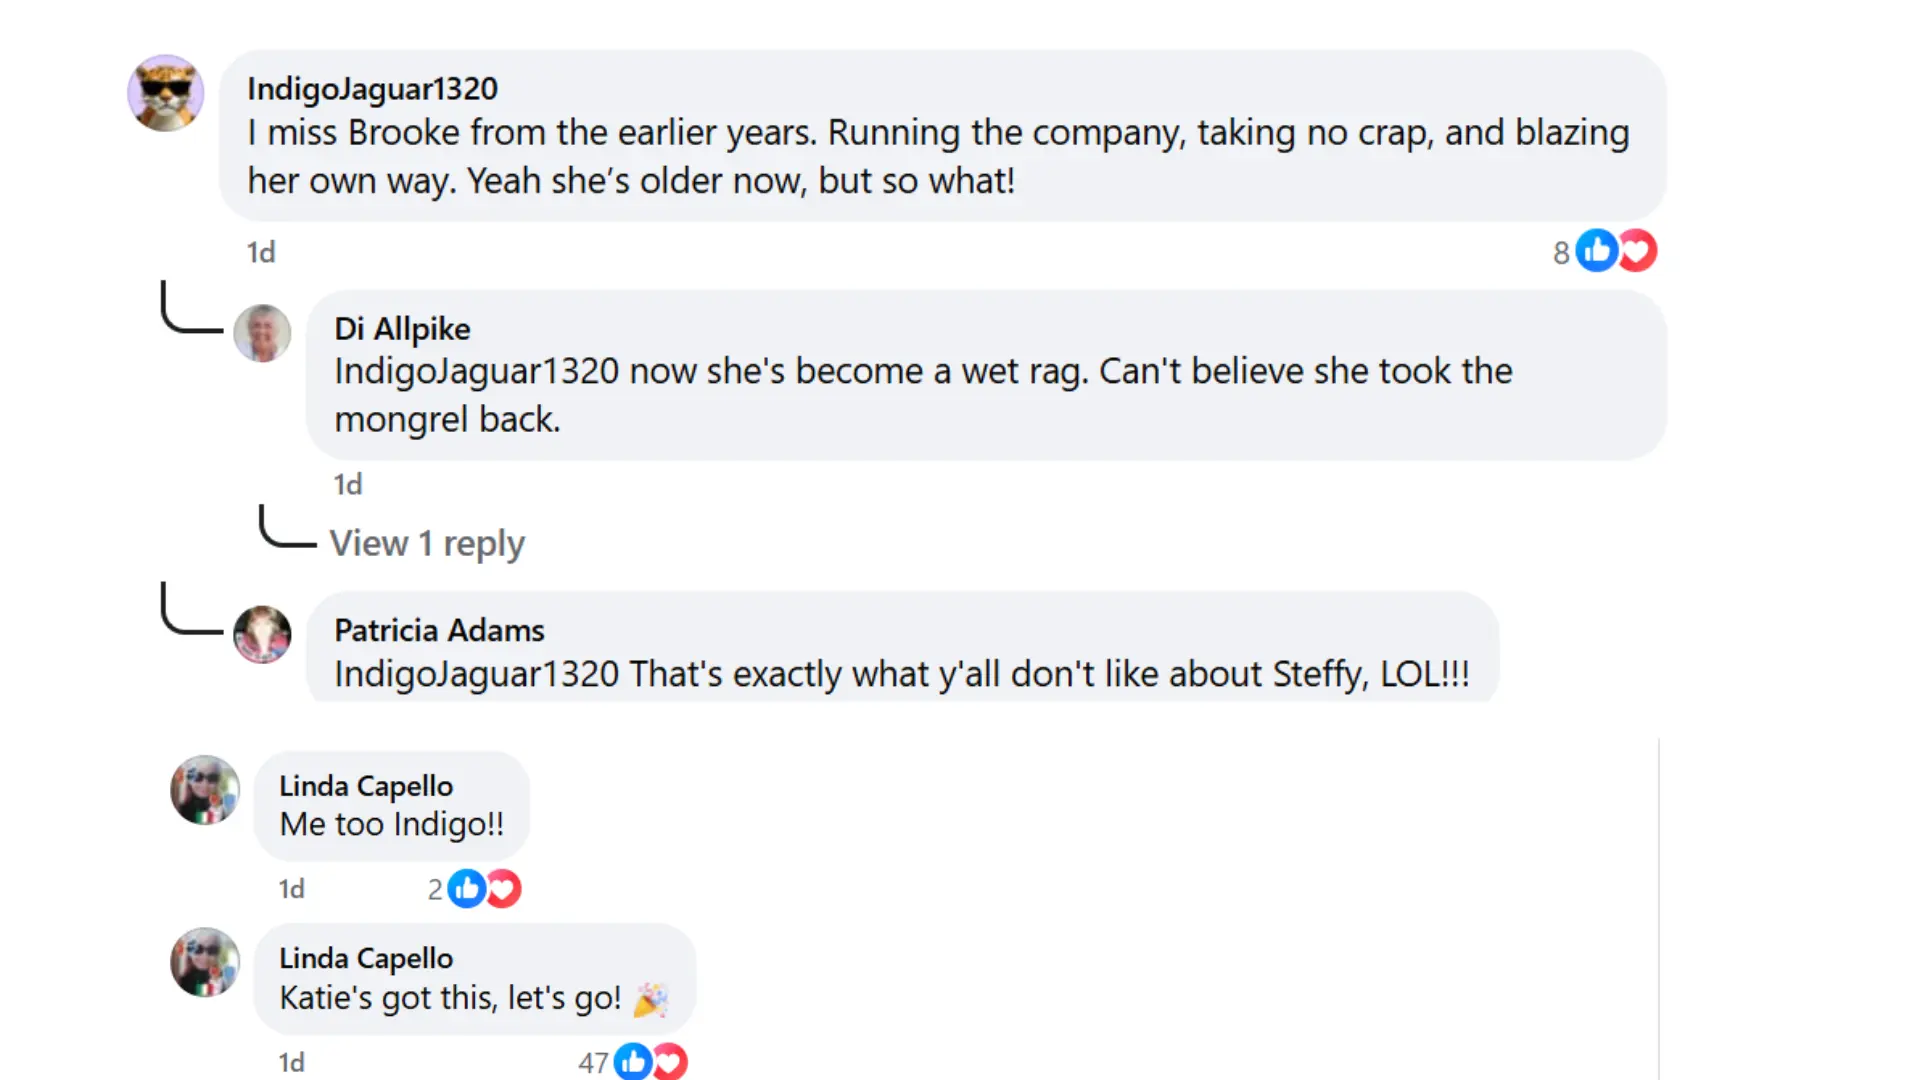This screenshot has height=1080, width=1920.
Task: Click Linda Capello's avatar on 'Me too Indigo' comment
Action: (205, 790)
